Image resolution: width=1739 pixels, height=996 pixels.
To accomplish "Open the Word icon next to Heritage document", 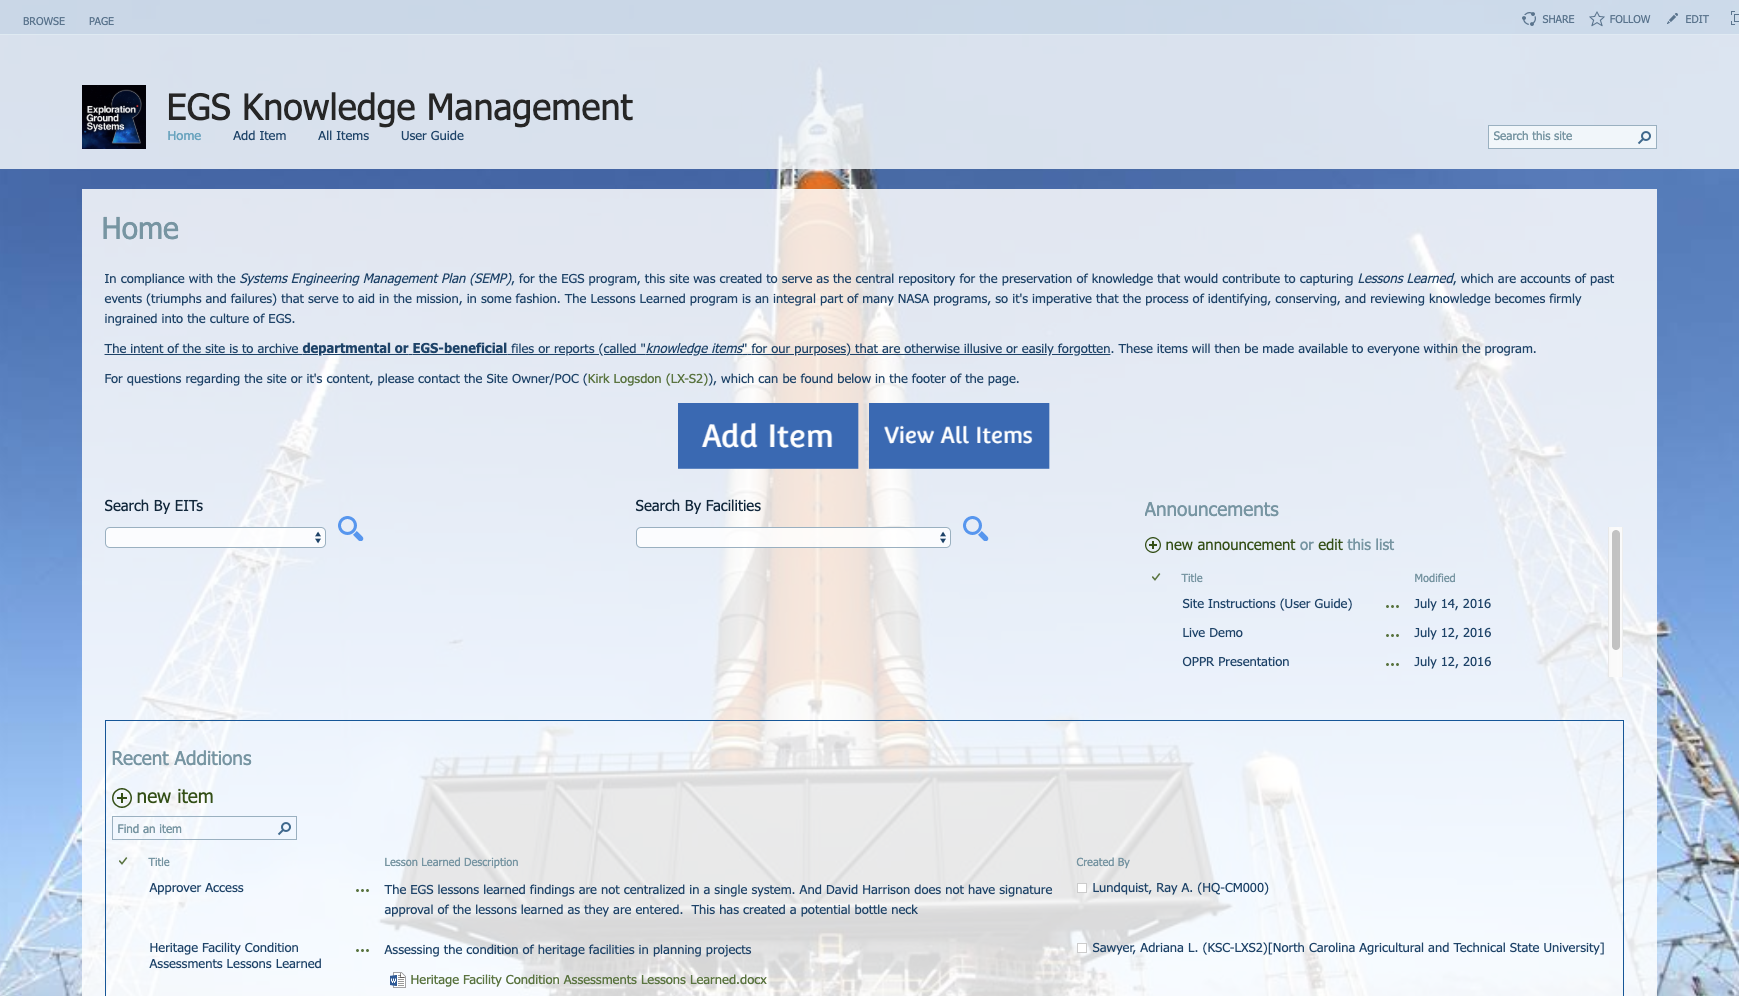I will (396, 980).
